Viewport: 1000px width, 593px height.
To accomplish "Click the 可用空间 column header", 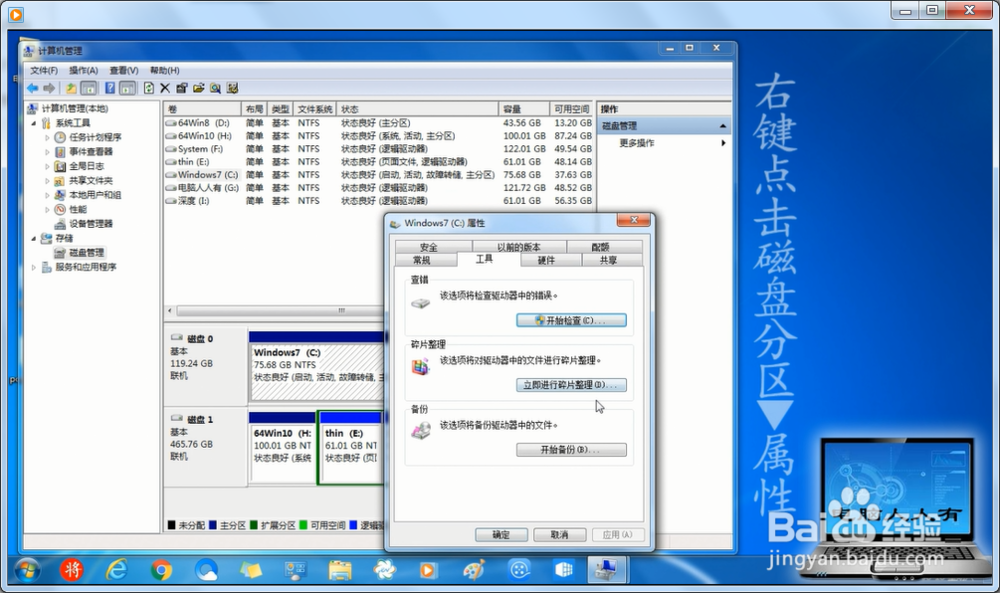I will pos(571,109).
